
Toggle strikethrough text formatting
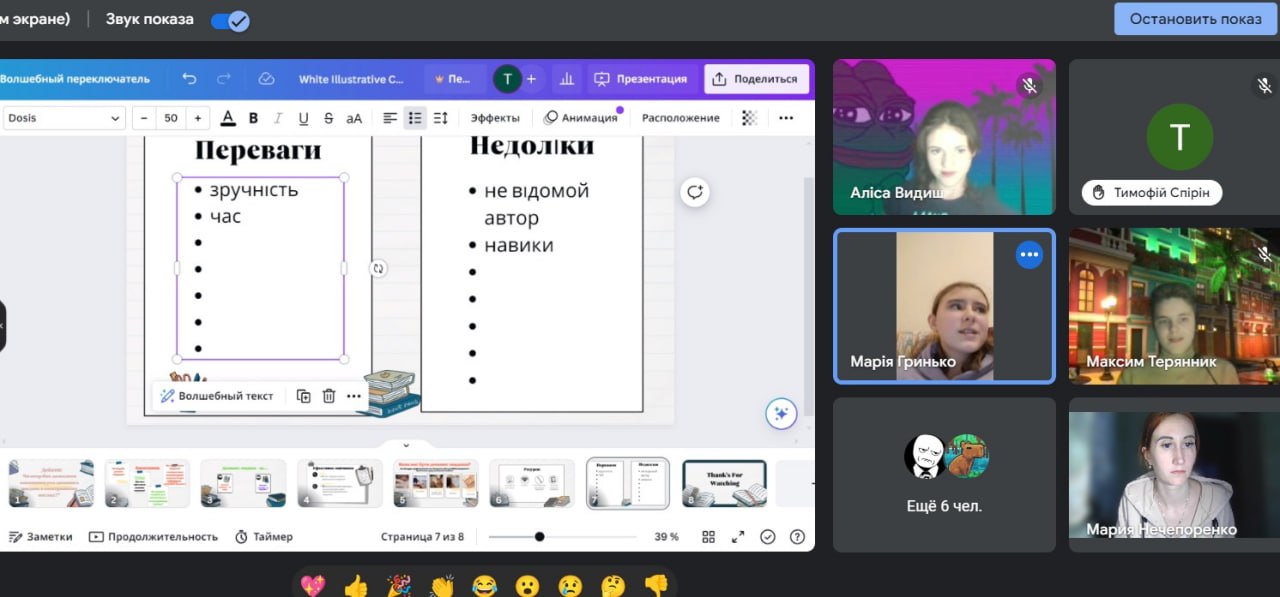[x=328, y=118]
